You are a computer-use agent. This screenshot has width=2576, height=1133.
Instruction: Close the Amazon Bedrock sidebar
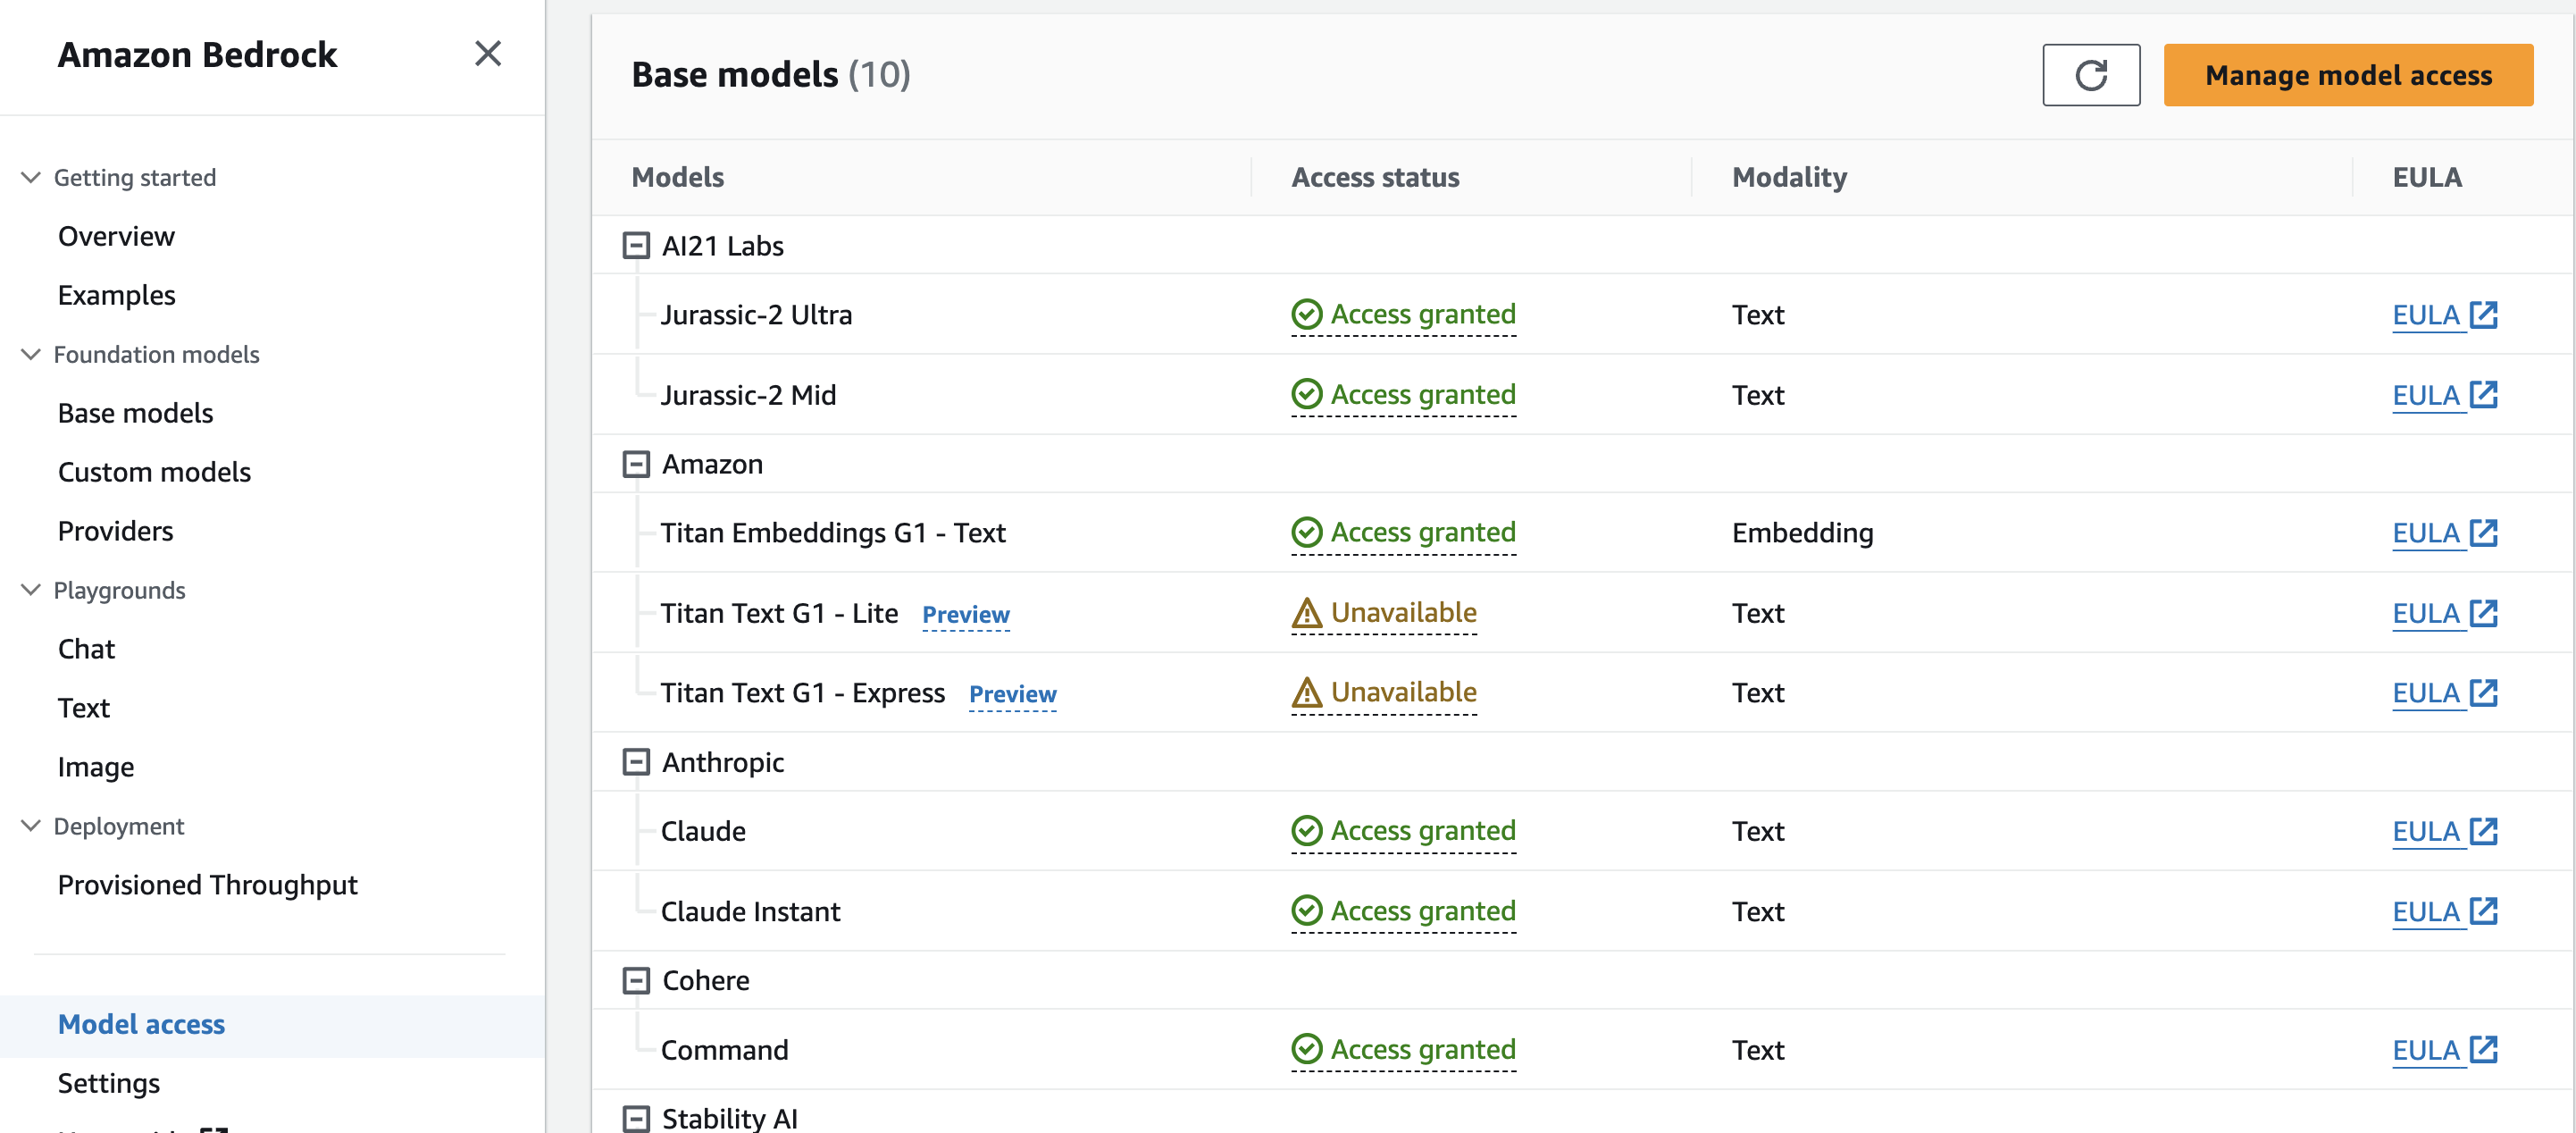coord(487,53)
